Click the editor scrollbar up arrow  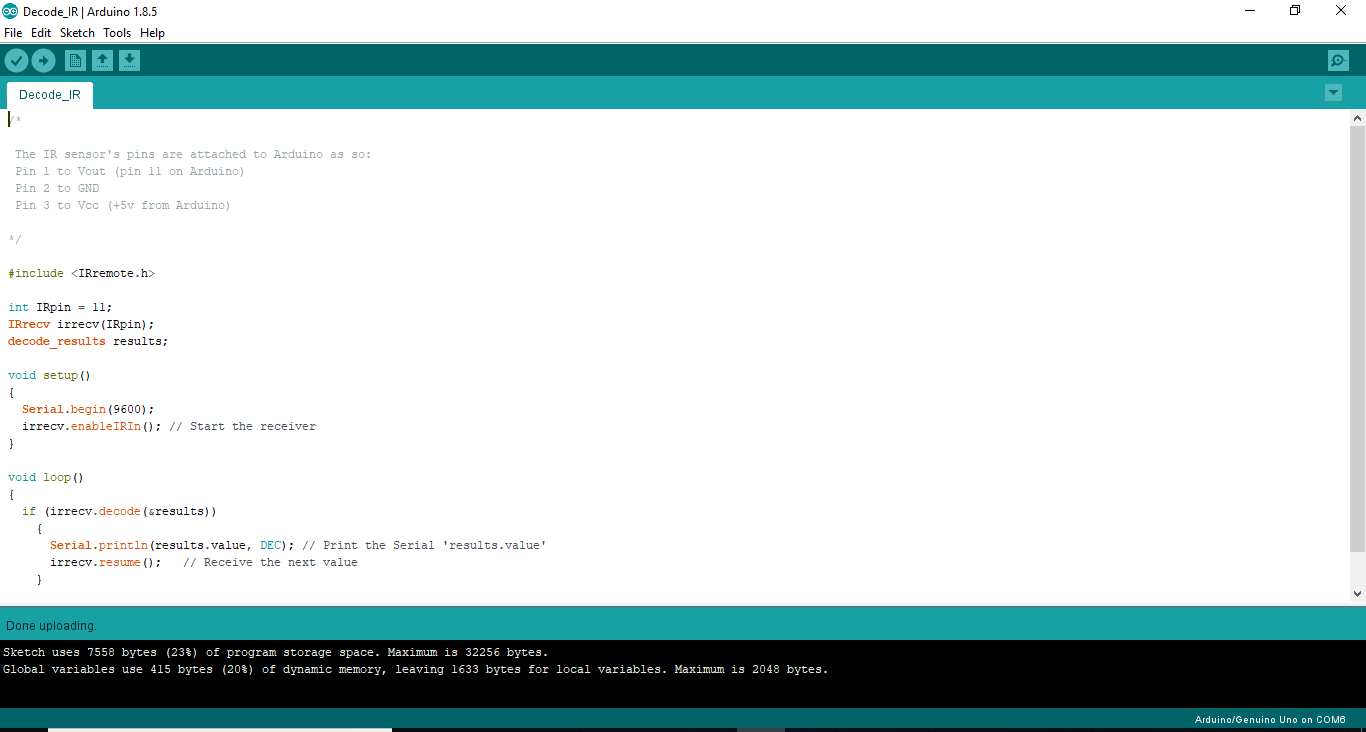tap(1357, 118)
